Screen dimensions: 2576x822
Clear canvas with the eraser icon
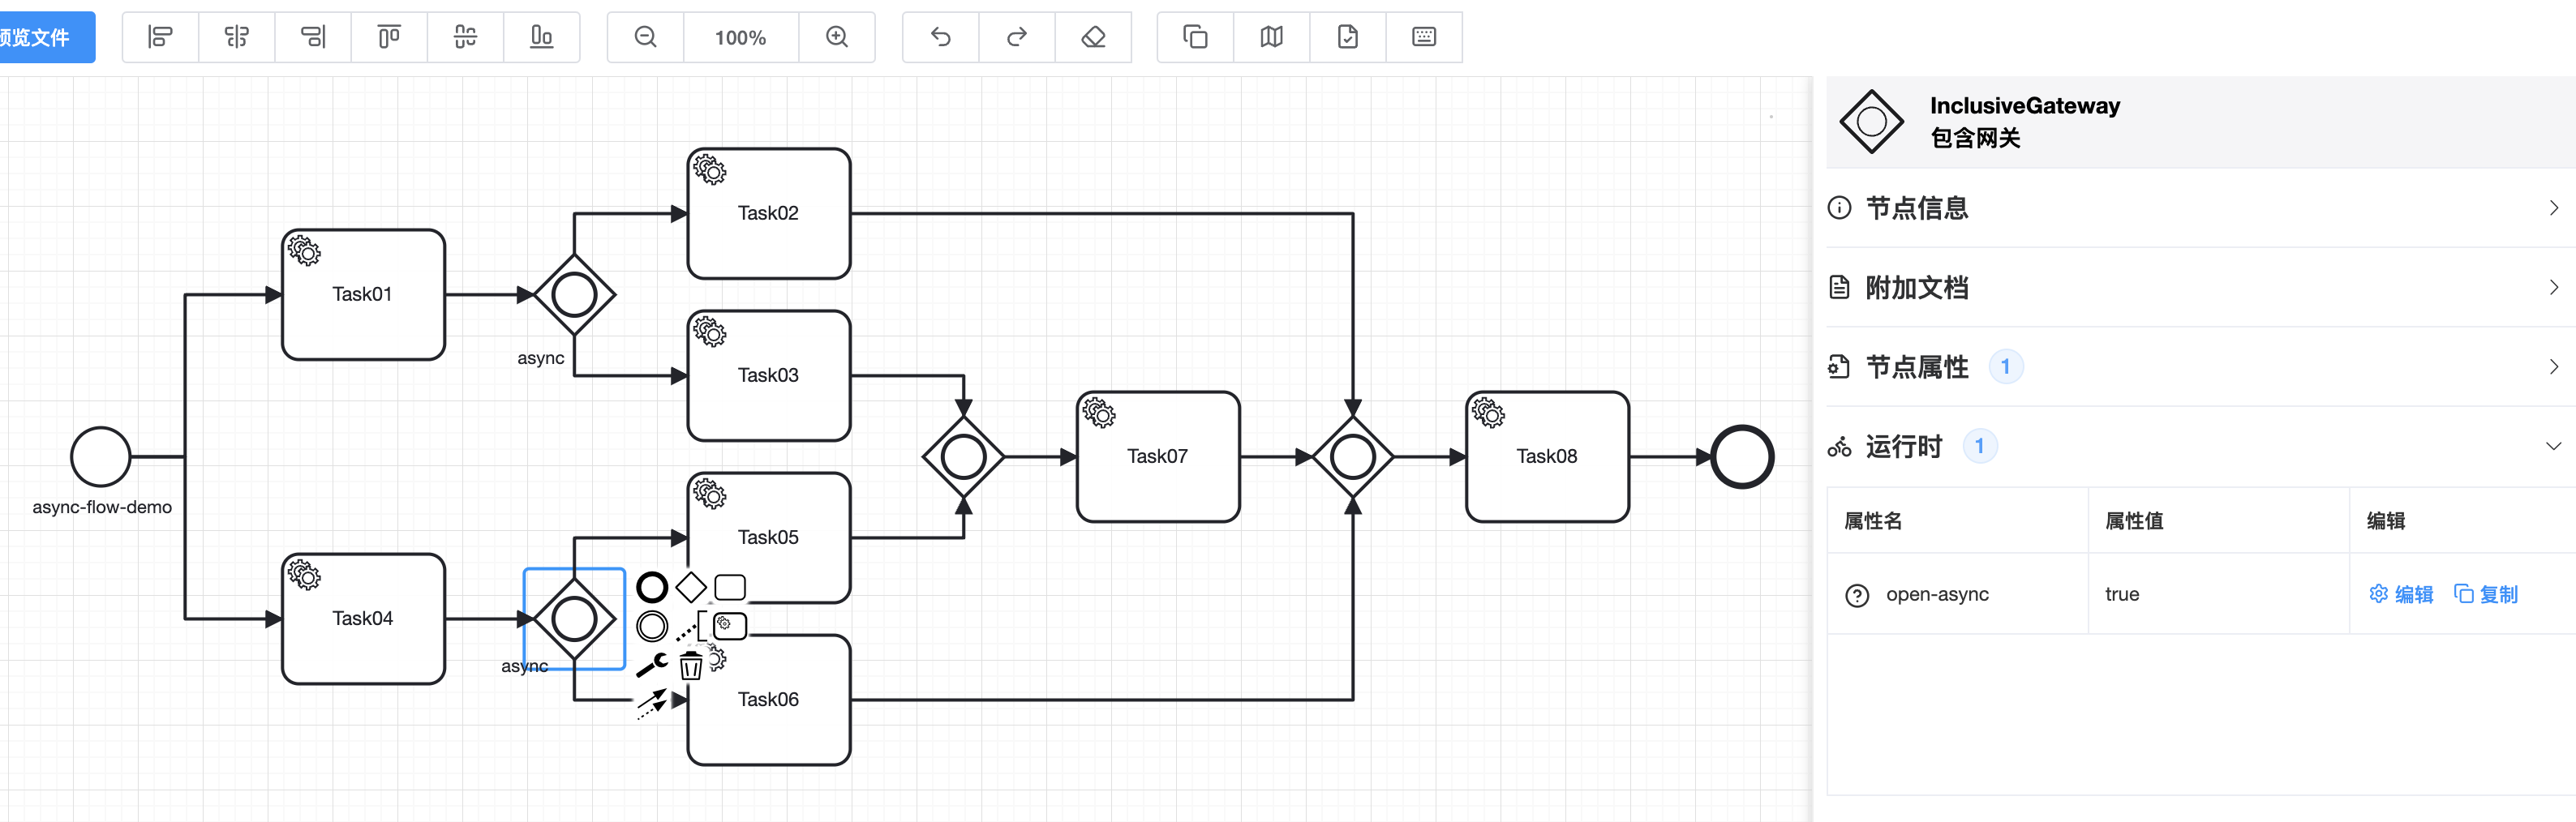pyautogui.click(x=1093, y=37)
